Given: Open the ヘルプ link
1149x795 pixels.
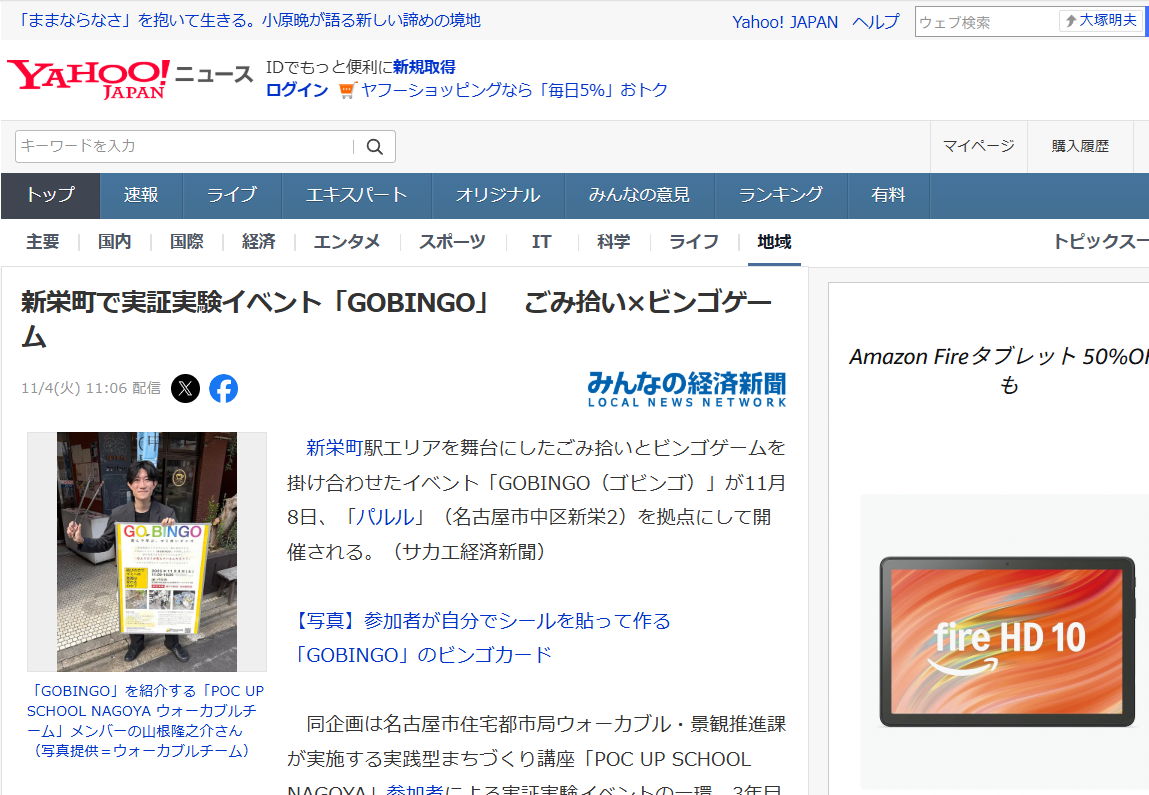Looking at the screenshot, I should (876, 22).
